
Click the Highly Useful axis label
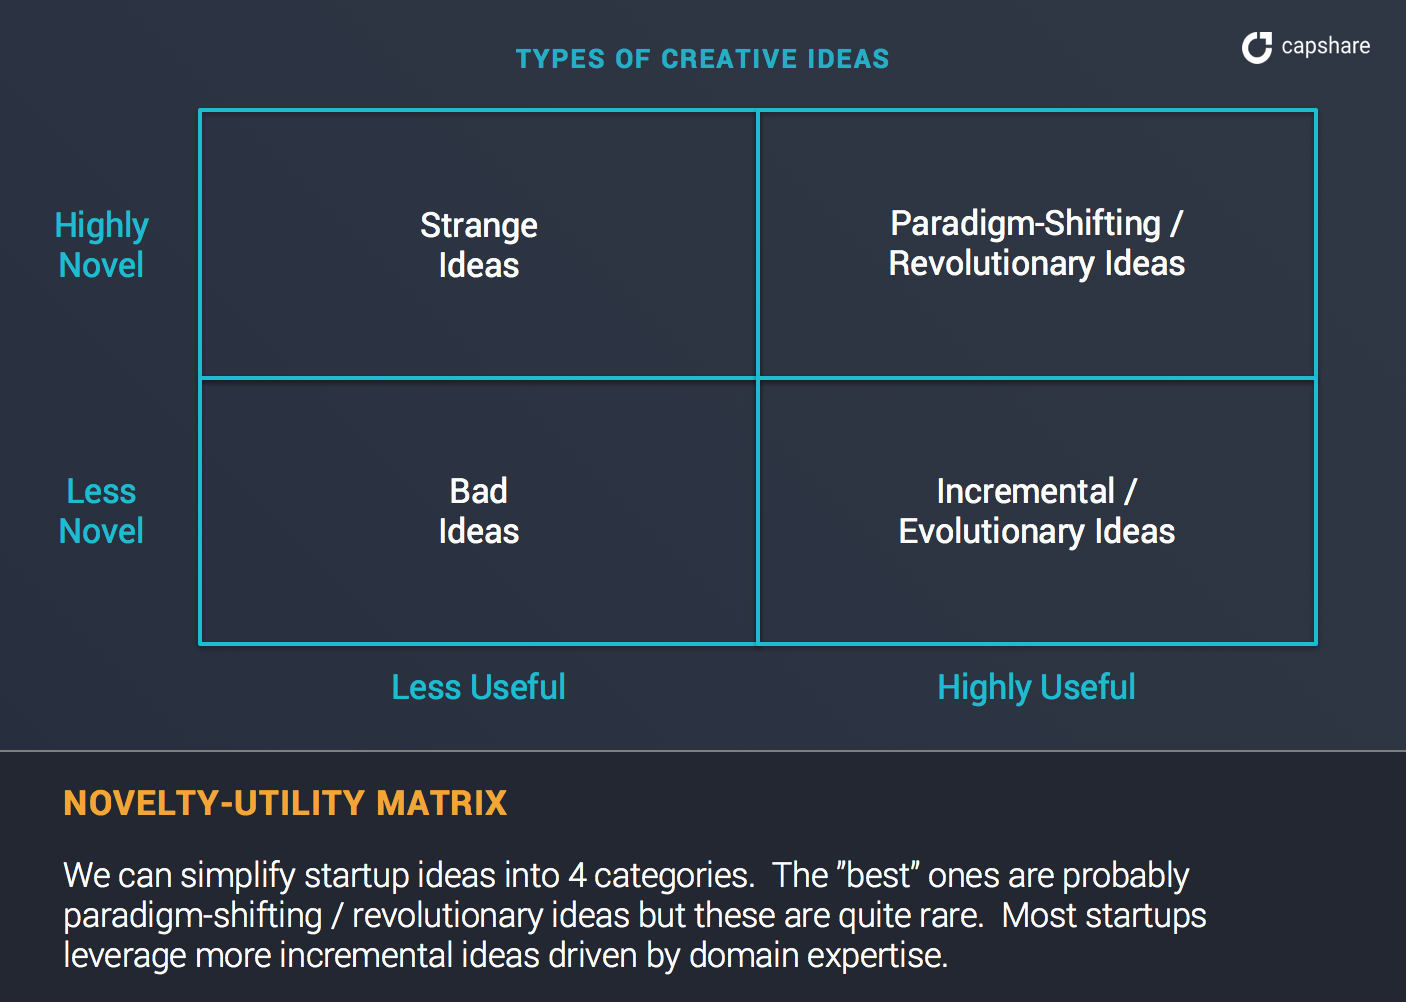coord(1036,688)
